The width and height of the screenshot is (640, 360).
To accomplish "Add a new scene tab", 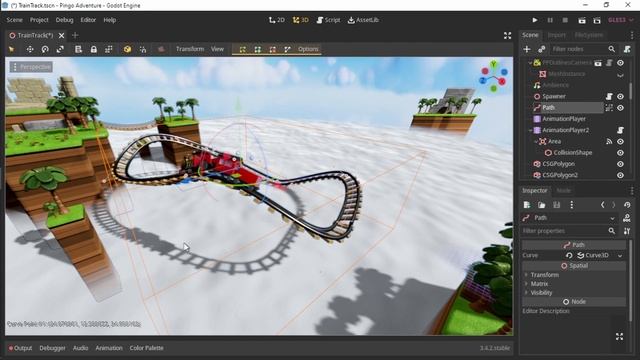I will [x=75, y=36].
